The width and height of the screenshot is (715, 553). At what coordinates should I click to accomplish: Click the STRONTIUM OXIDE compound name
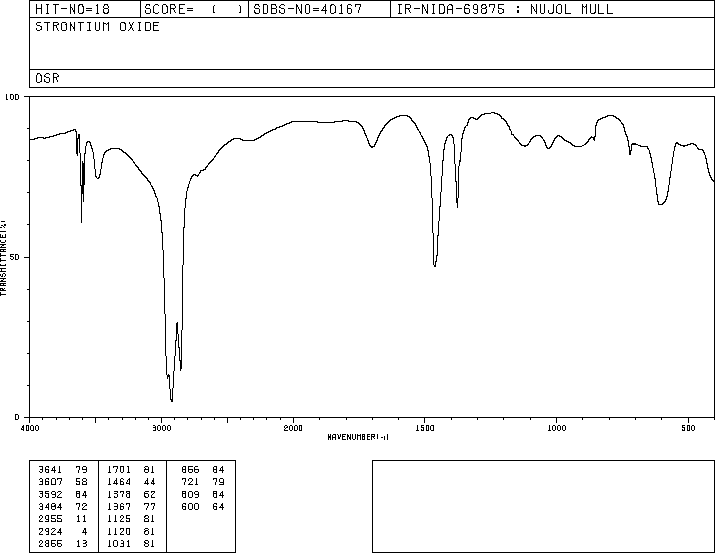click(x=97, y=27)
